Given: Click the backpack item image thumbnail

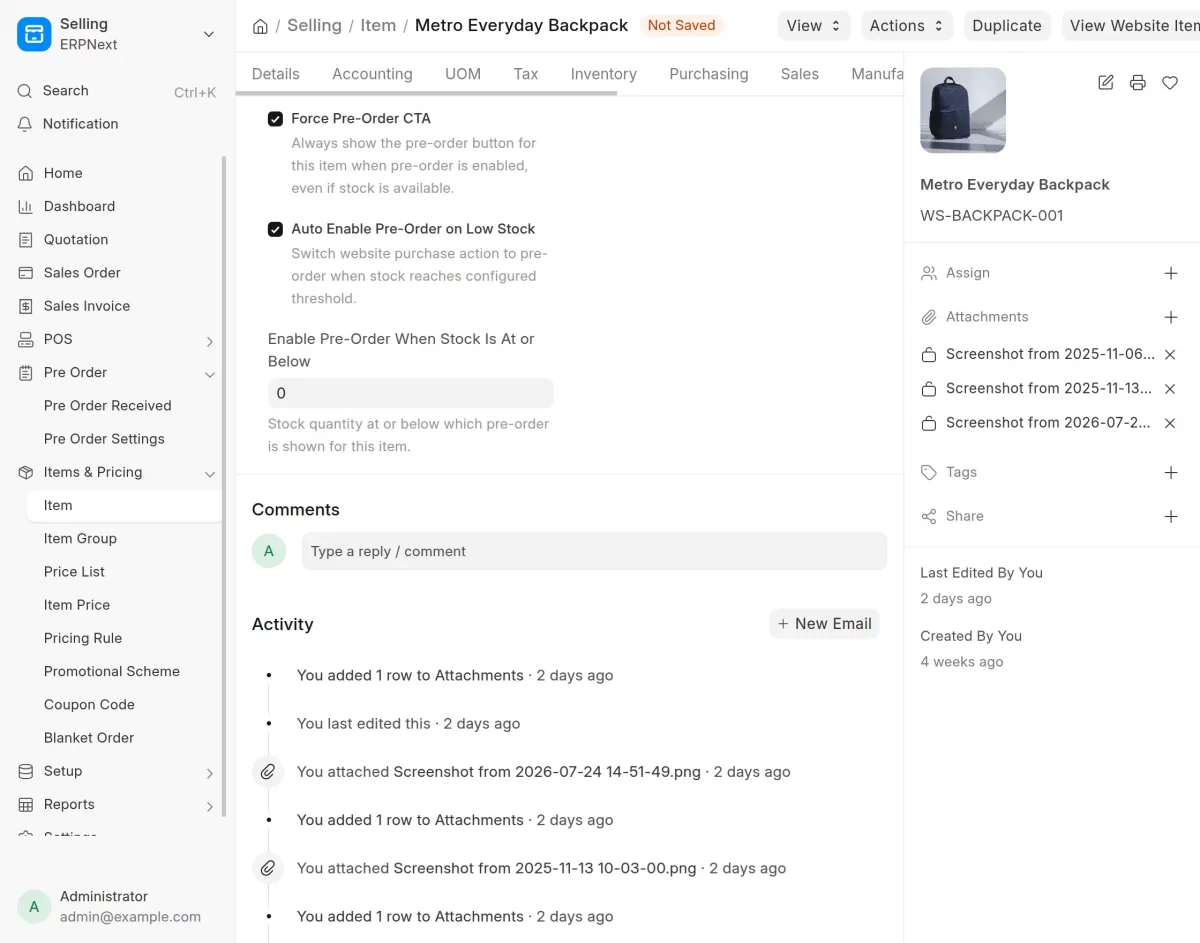Looking at the screenshot, I should (x=963, y=110).
